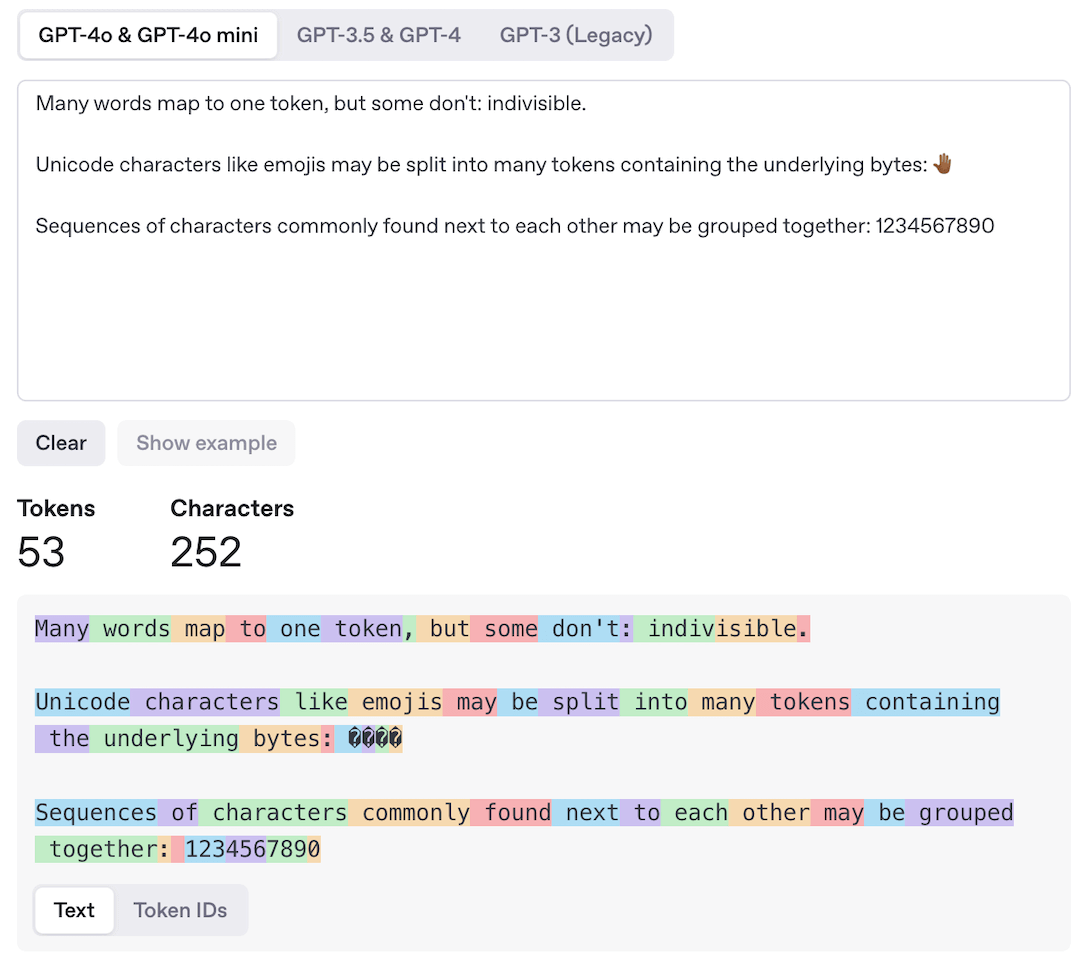The image size is (1082, 966).
Task: Click the hand emoji in the input text
Action: click(x=942, y=165)
